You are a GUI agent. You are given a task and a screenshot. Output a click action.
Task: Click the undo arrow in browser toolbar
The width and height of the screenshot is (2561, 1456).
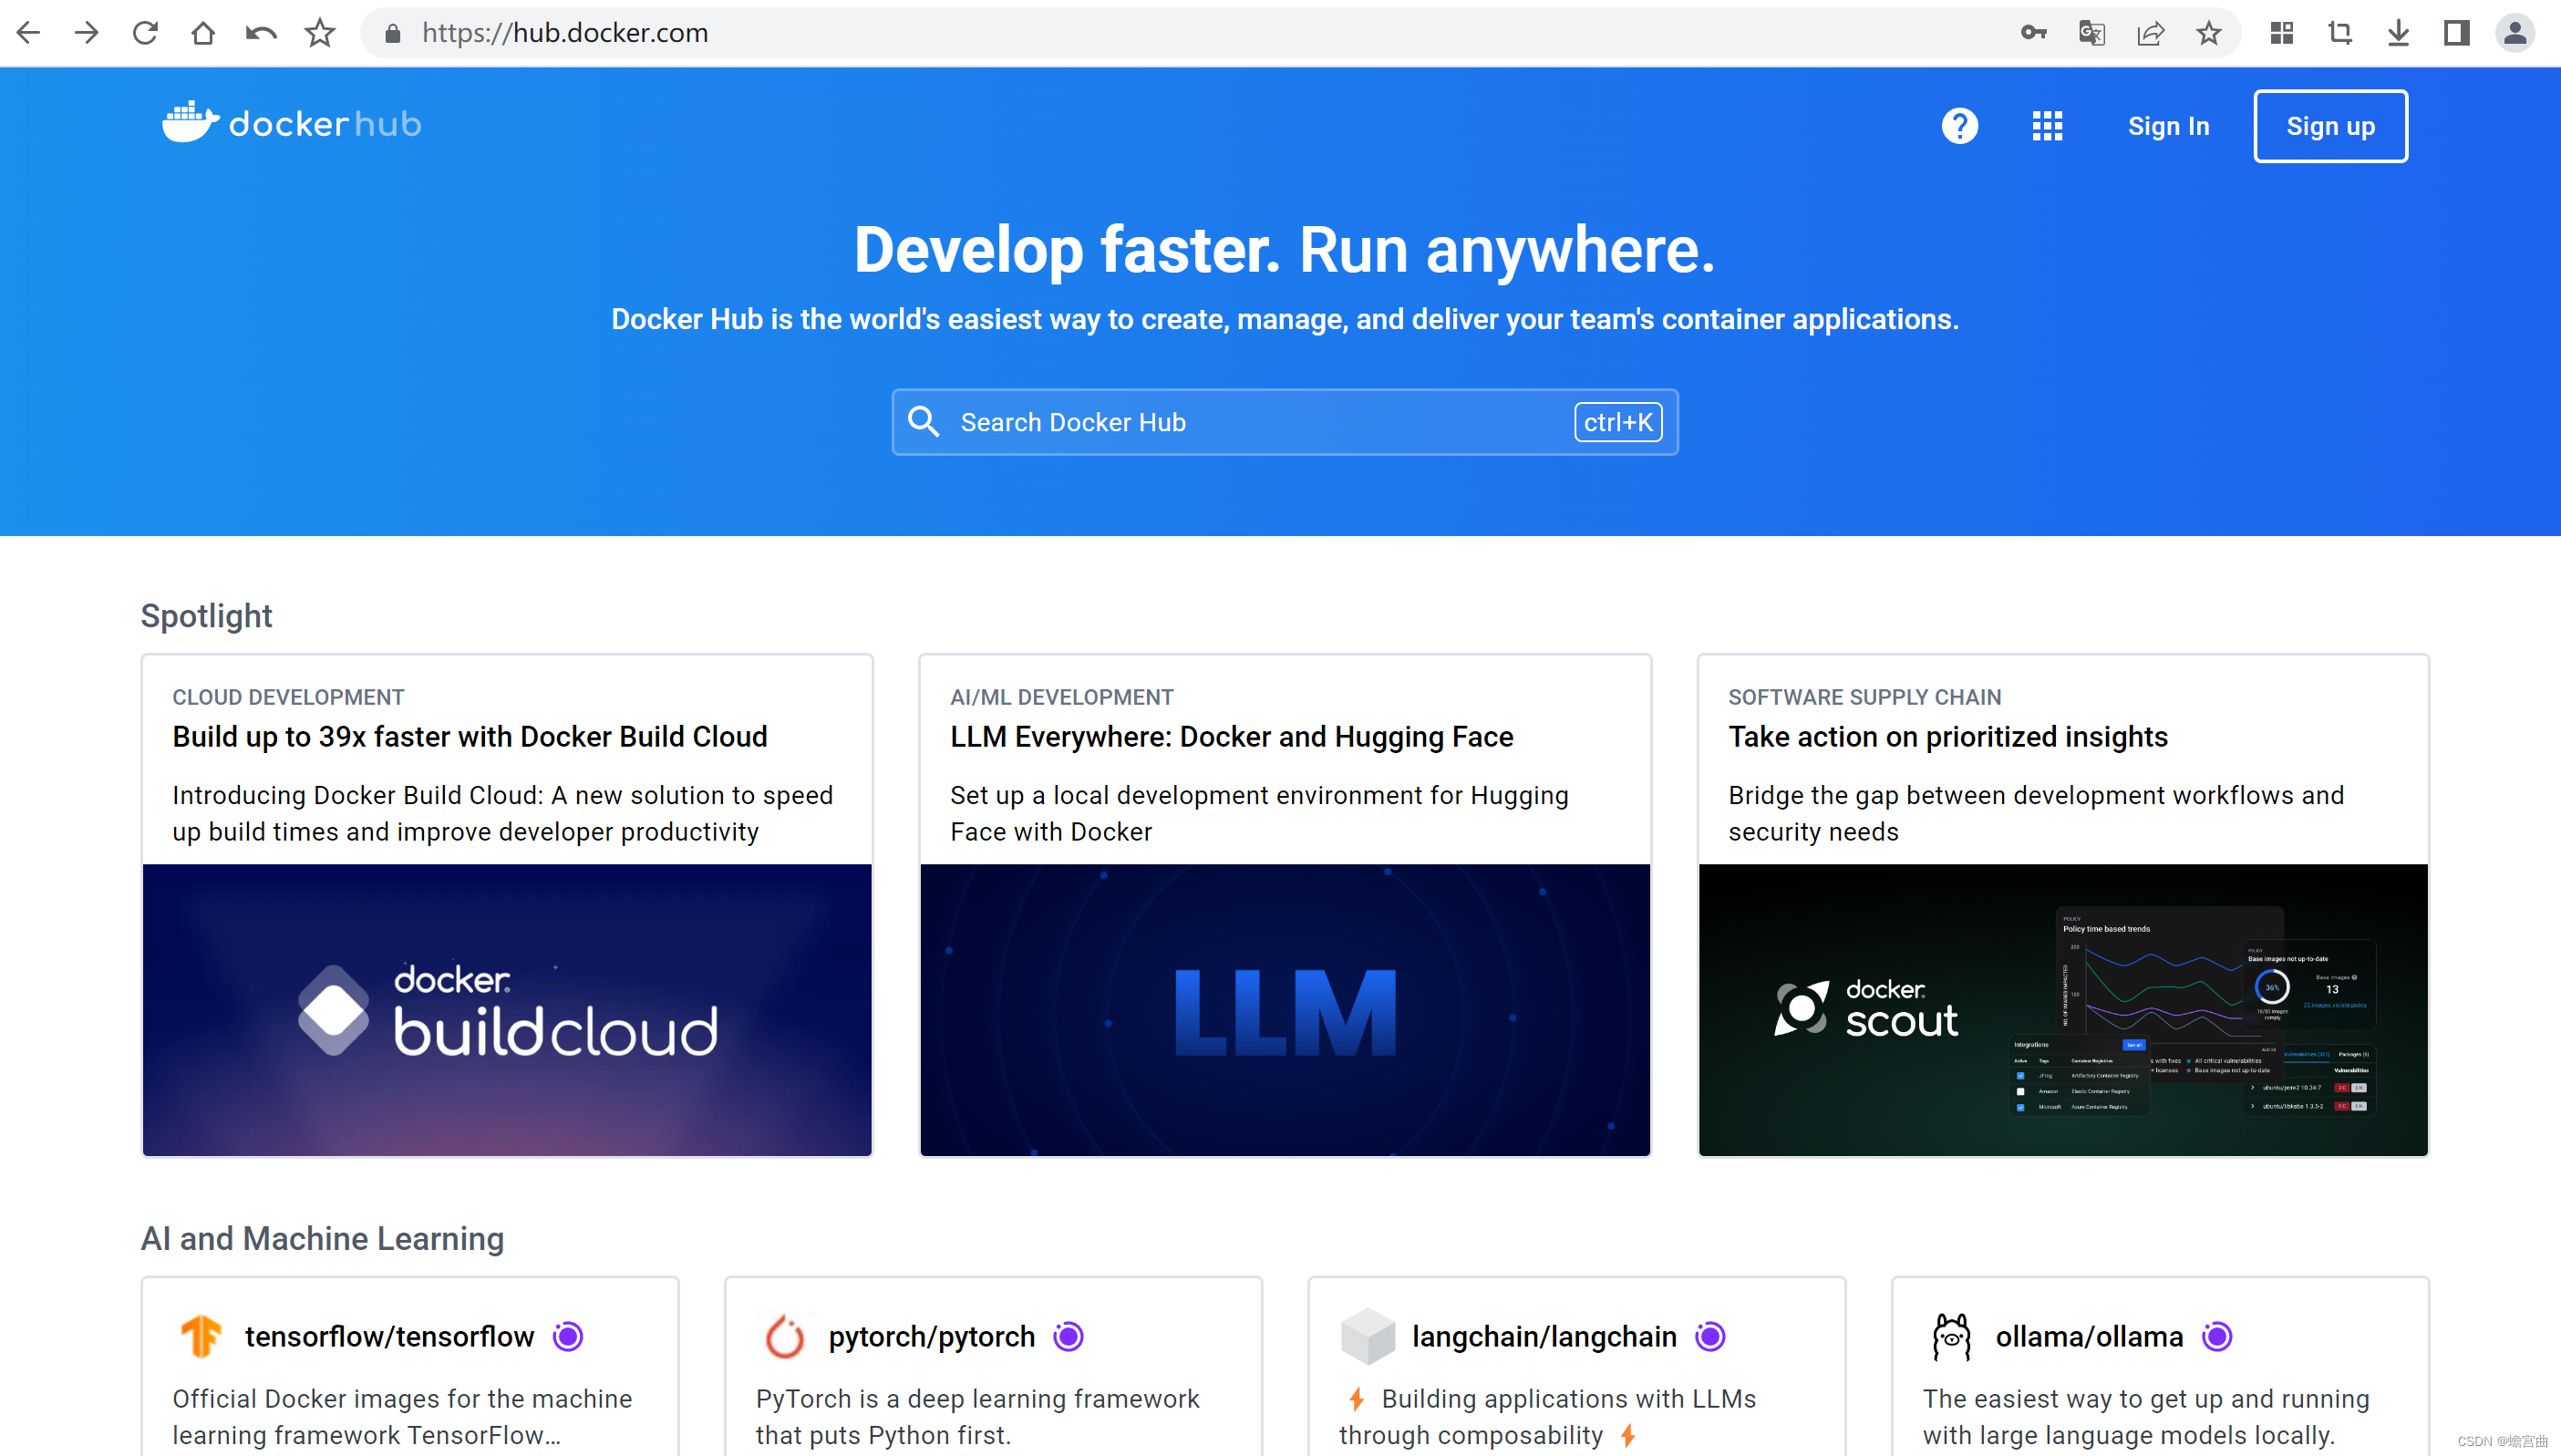click(261, 33)
